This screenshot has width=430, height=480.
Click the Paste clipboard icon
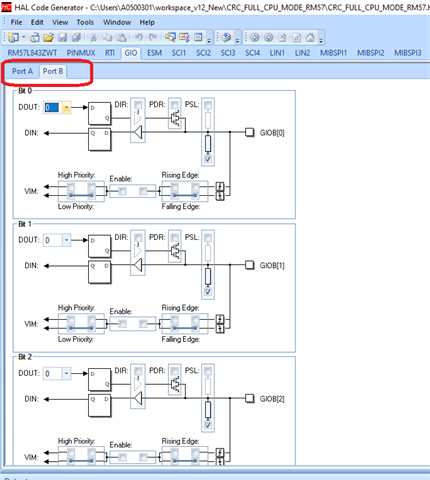click(x=122, y=37)
